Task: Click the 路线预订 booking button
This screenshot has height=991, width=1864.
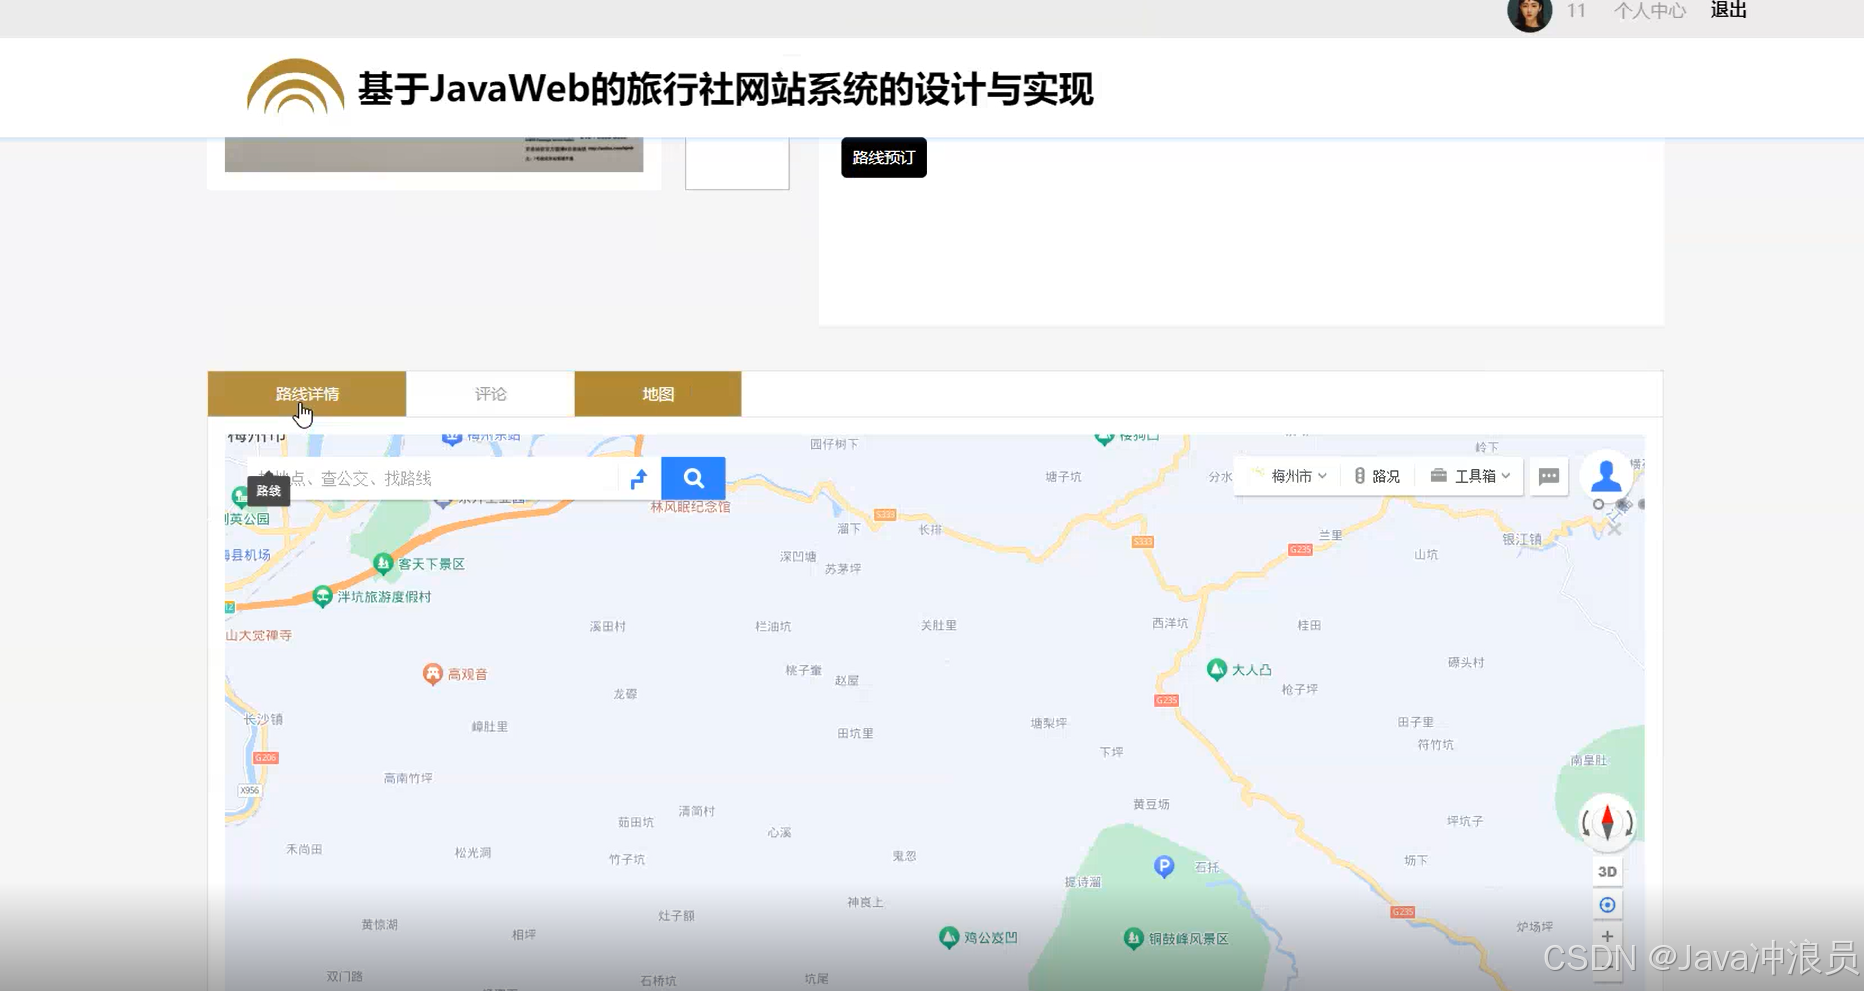Action: pos(883,157)
